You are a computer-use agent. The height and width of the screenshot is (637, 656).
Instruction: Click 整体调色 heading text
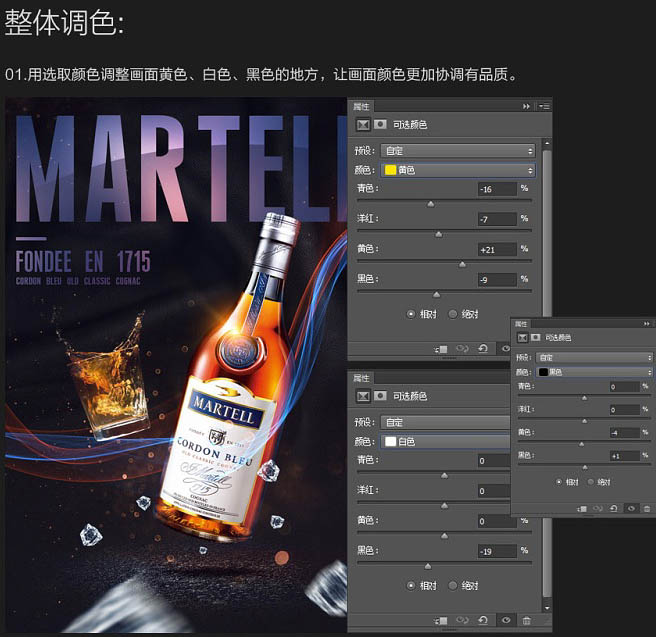[64, 23]
